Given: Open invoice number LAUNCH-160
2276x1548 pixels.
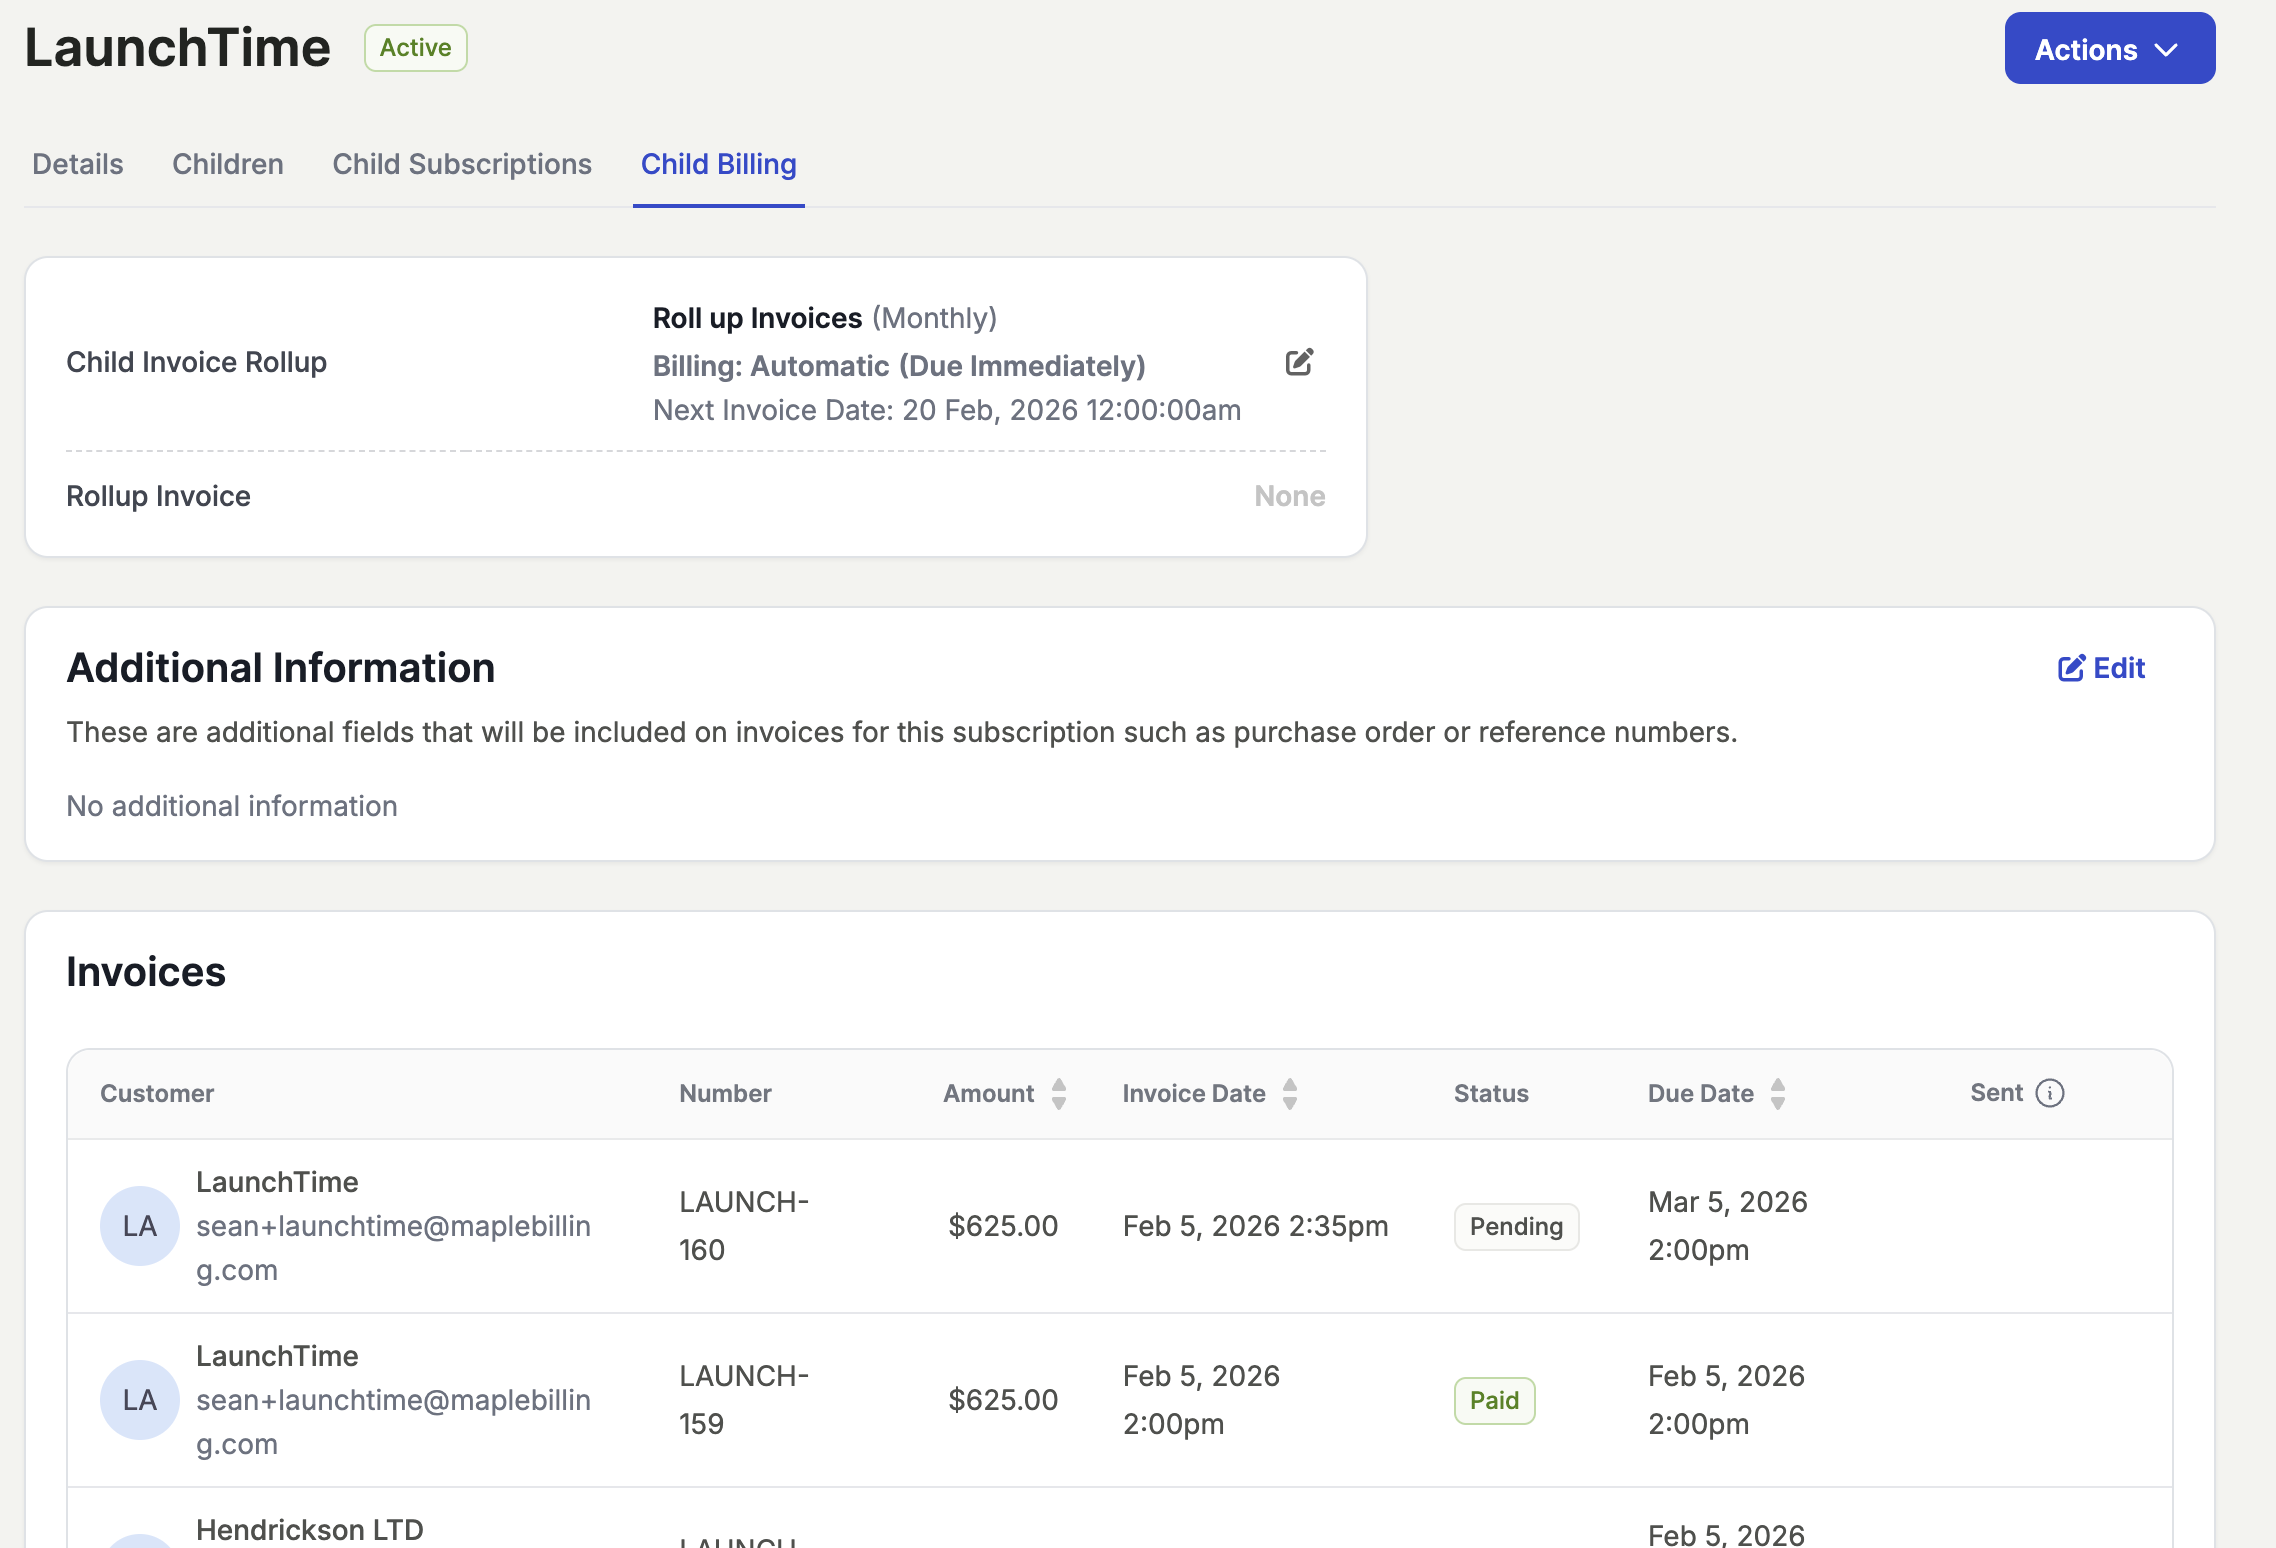Looking at the screenshot, I should 743,1226.
